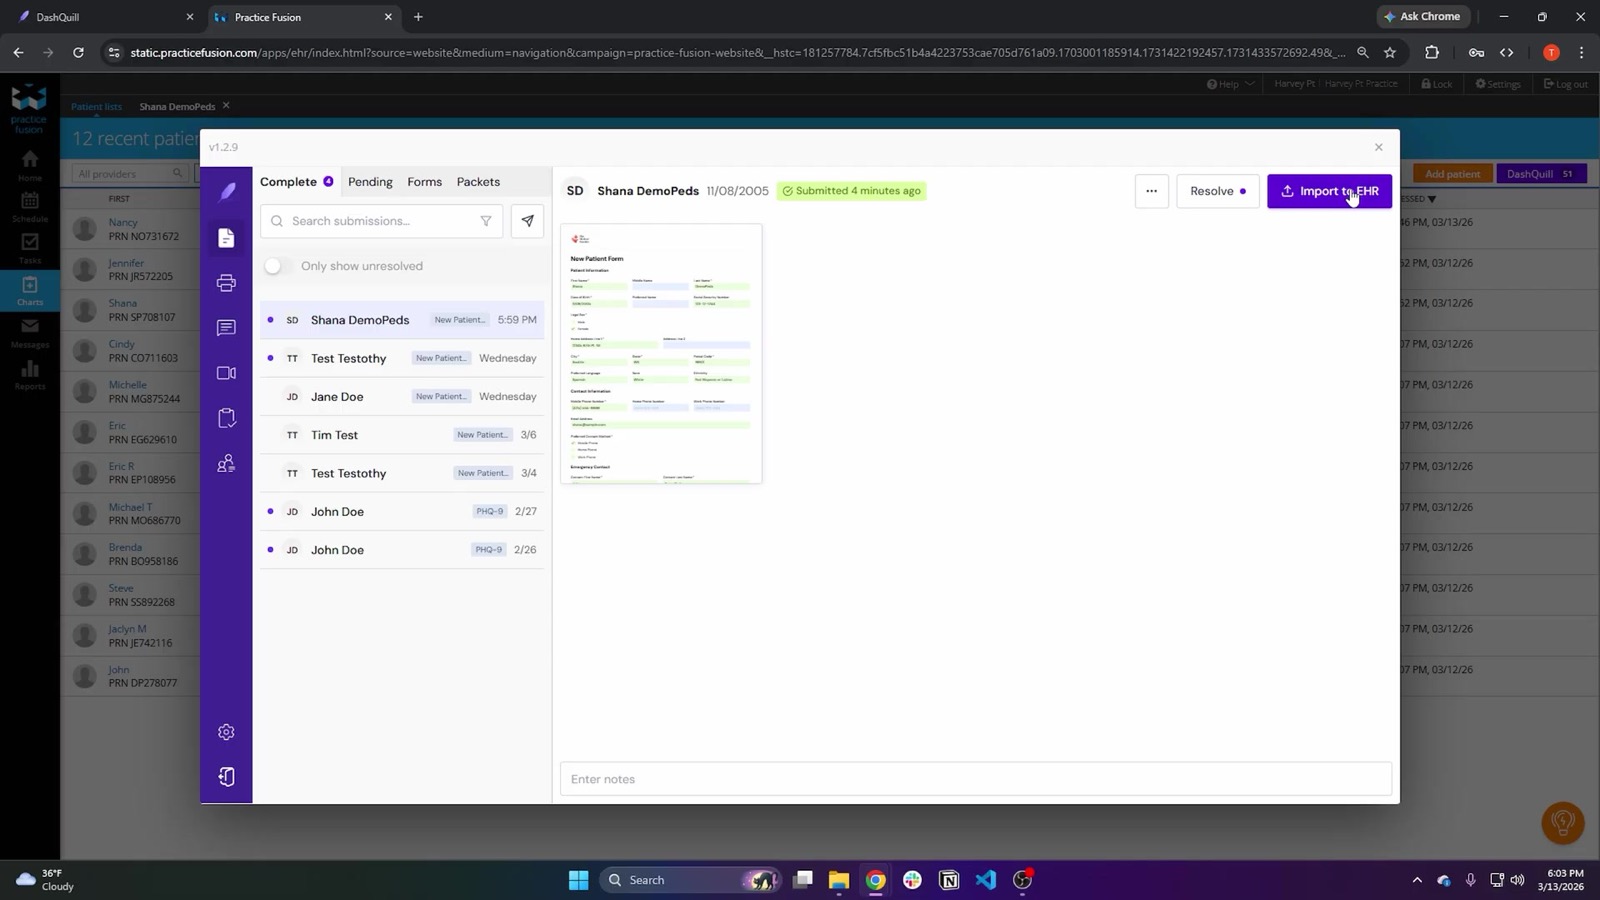Click the exit icon at bottom of DashQuill sidebar
Screen dimensions: 1600x900
click(x=226, y=777)
